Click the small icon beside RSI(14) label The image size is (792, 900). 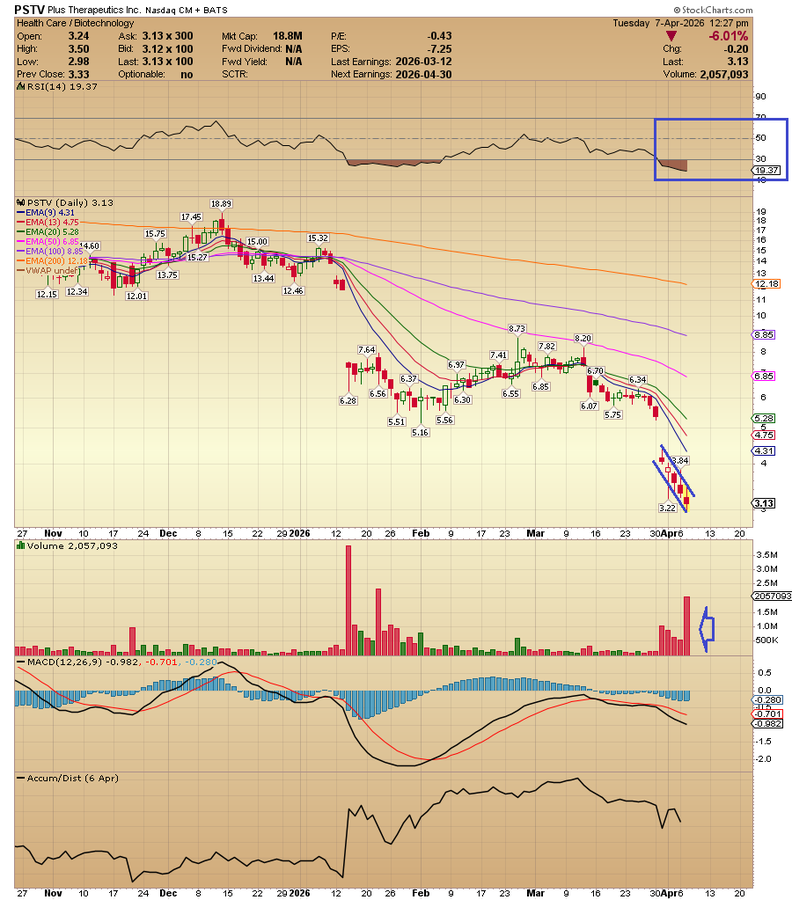click(x=20, y=87)
